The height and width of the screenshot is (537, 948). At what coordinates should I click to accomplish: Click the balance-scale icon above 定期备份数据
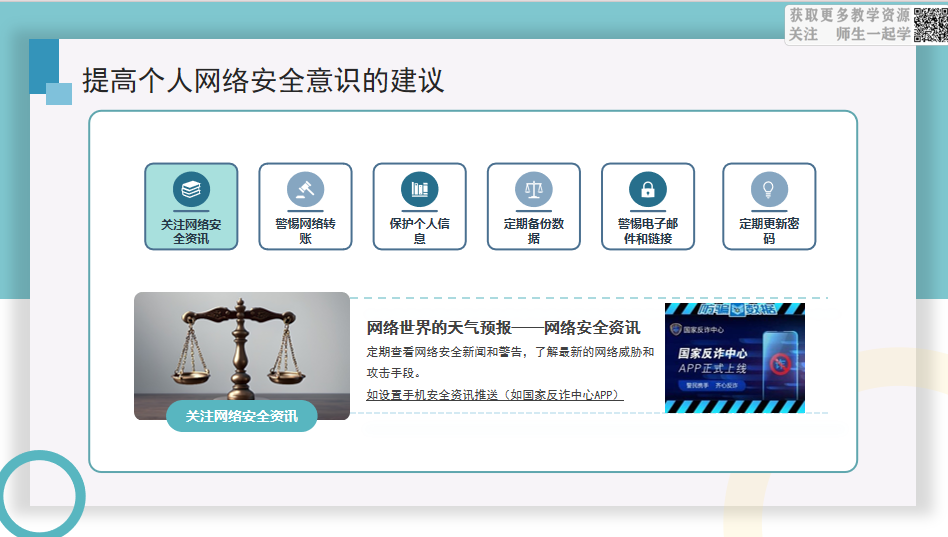[533, 189]
